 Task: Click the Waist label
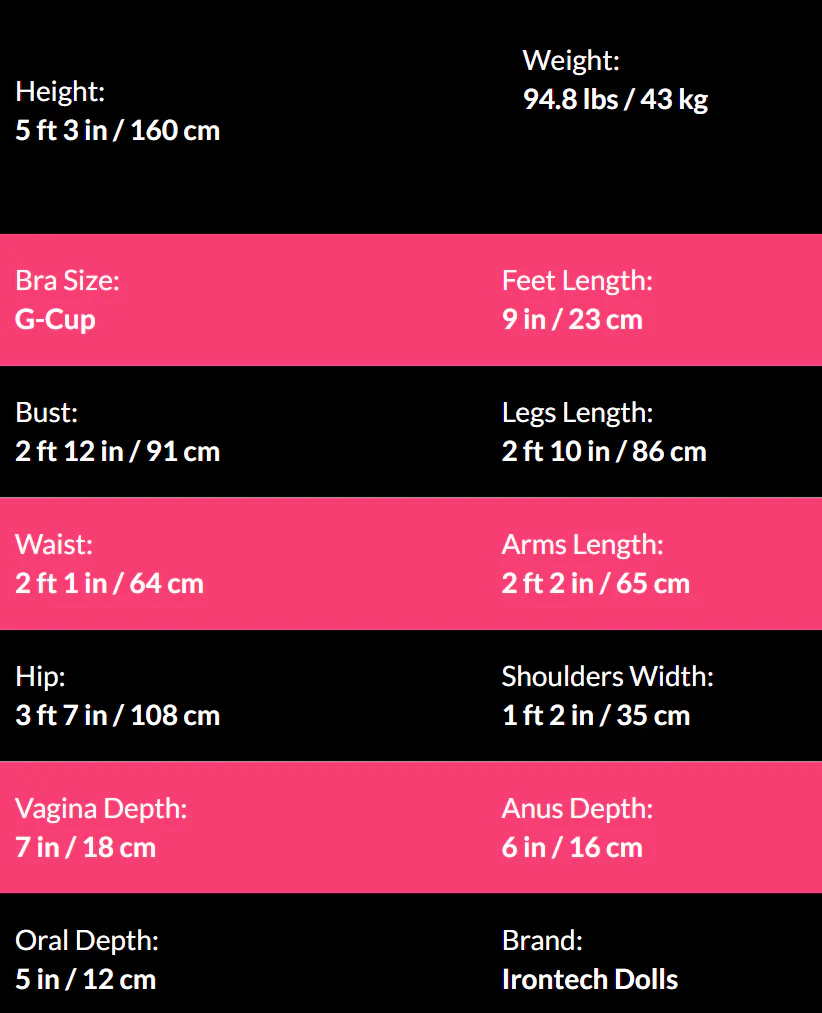click(53, 545)
